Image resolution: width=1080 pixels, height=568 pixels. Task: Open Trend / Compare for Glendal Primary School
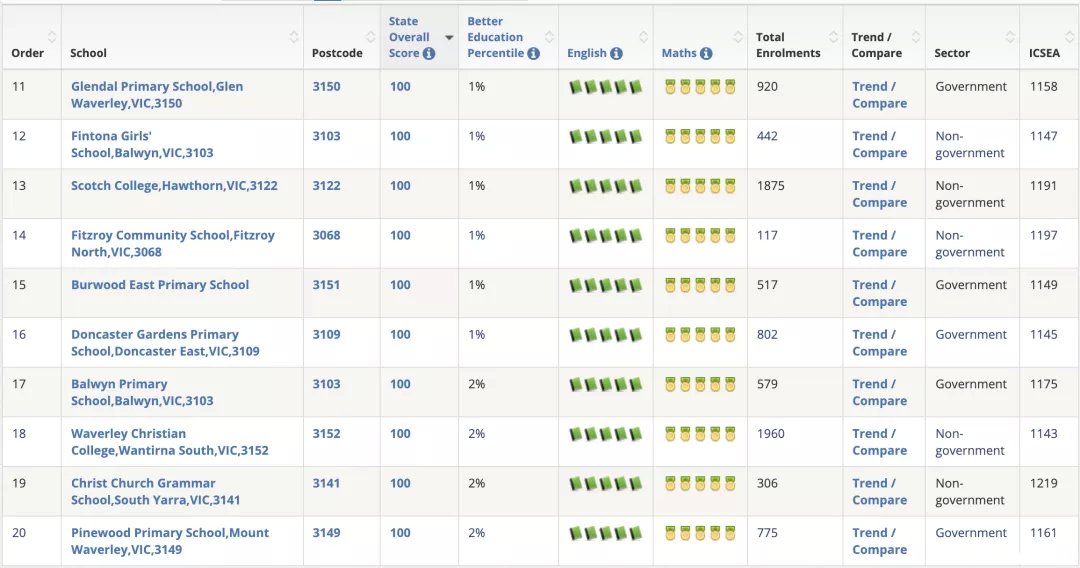pyautogui.click(x=880, y=95)
